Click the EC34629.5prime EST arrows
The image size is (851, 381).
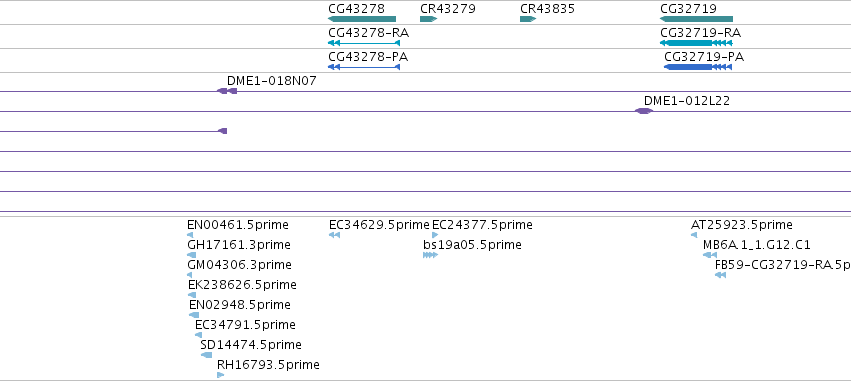(x=334, y=234)
